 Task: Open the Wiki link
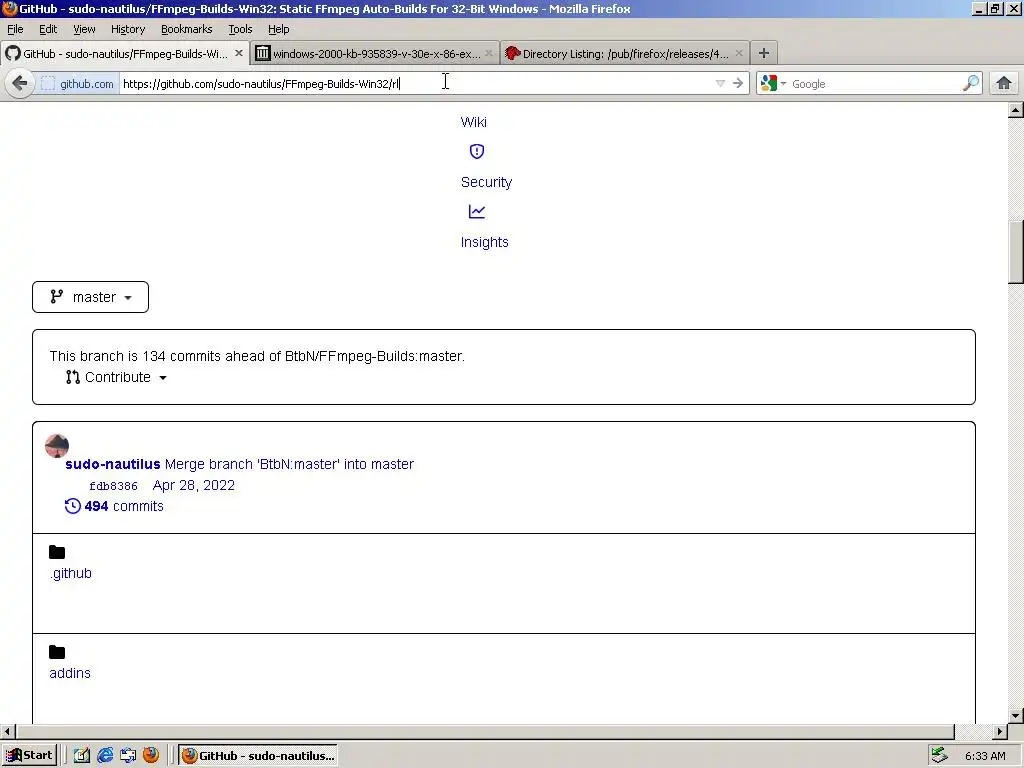473,122
